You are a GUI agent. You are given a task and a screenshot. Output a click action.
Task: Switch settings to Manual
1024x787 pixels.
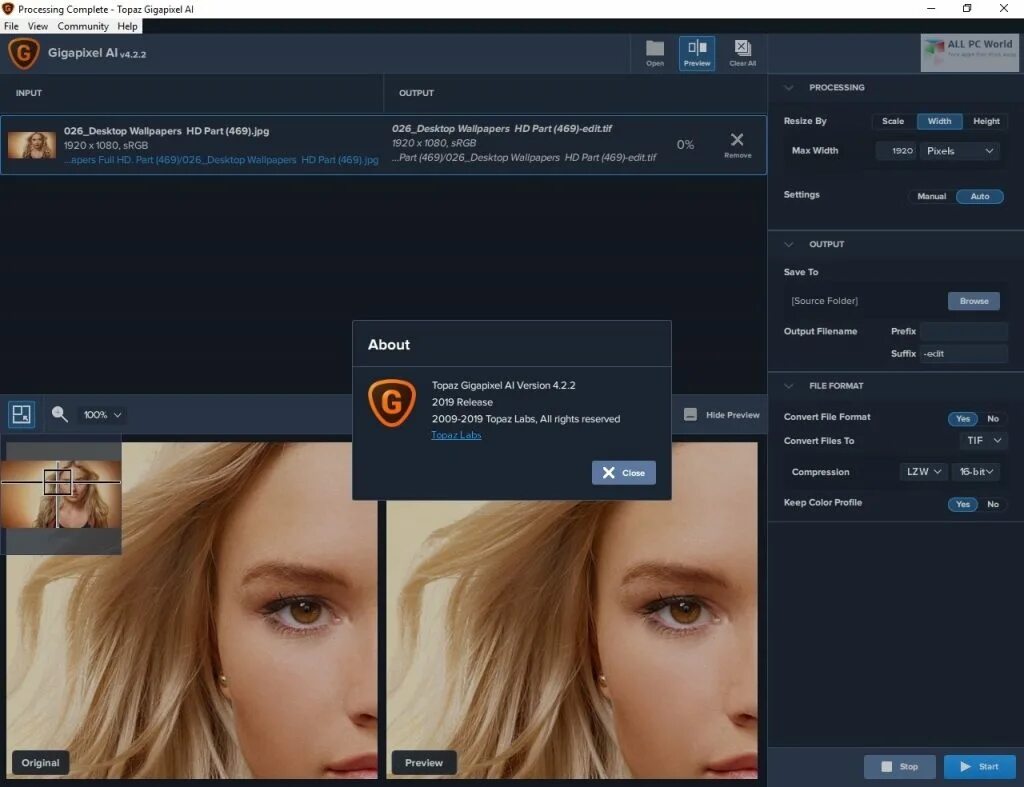pyautogui.click(x=931, y=196)
